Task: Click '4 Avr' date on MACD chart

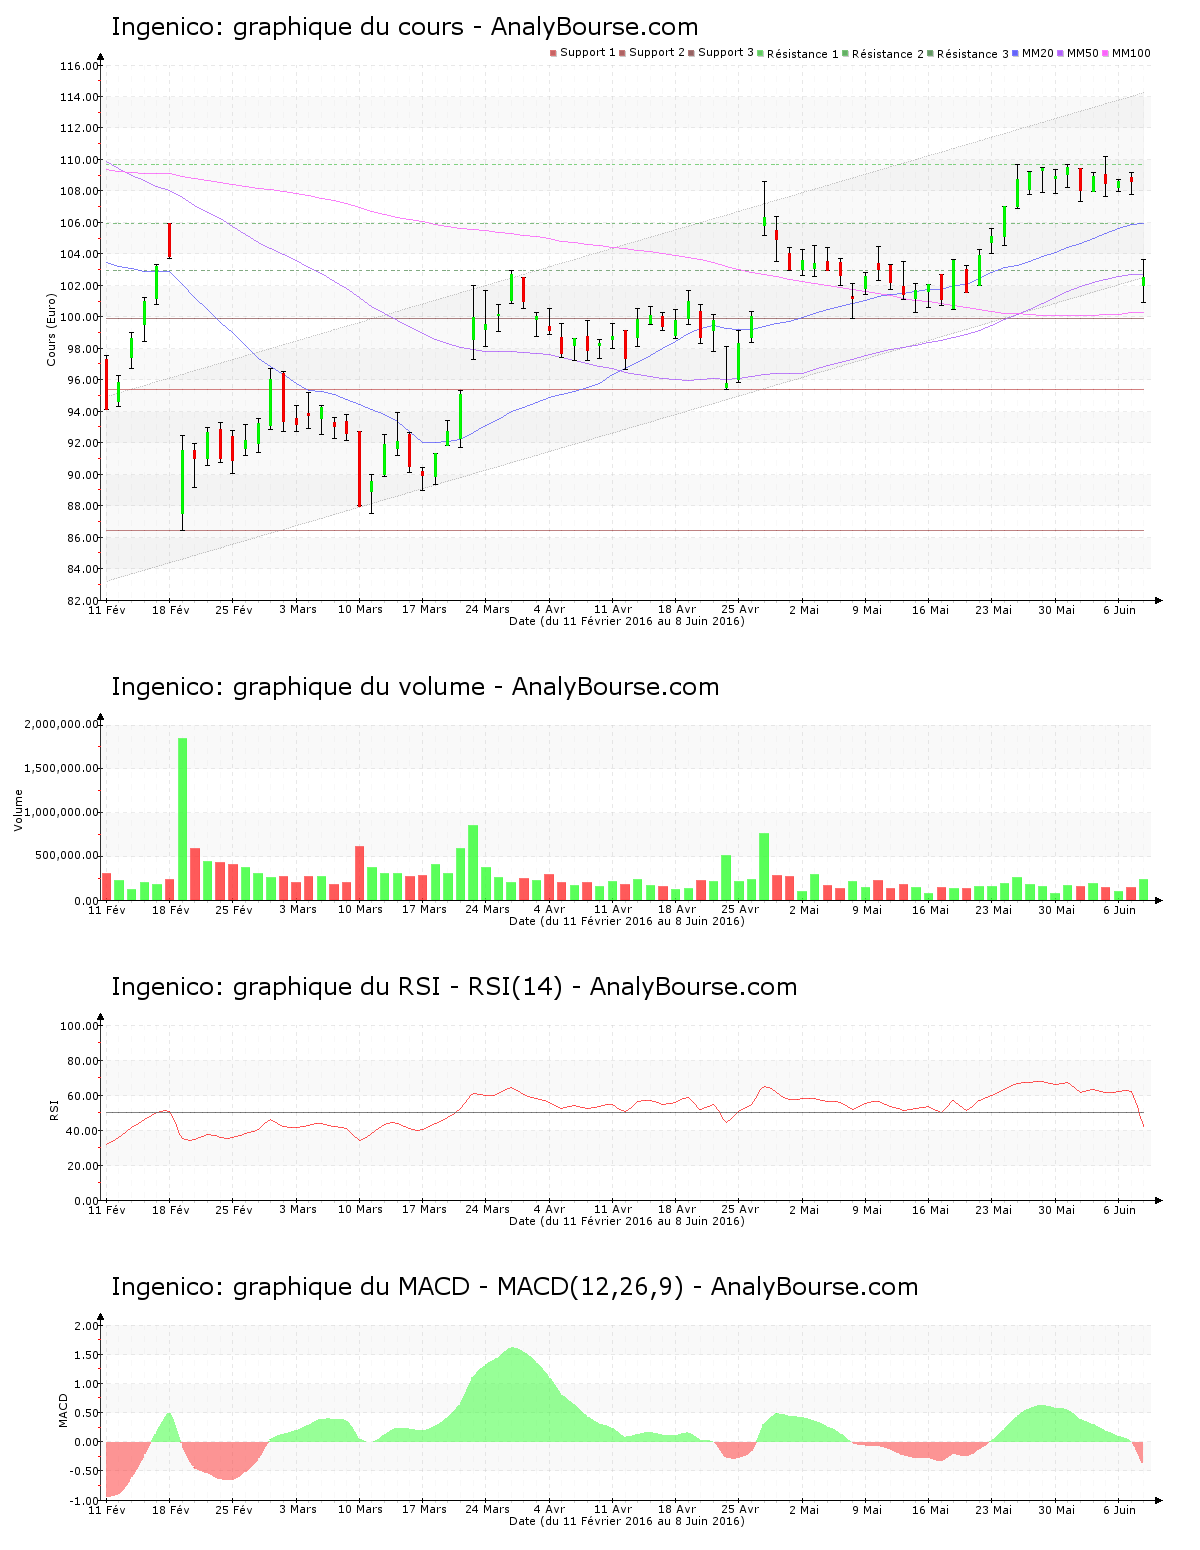Action: click(549, 1510)
